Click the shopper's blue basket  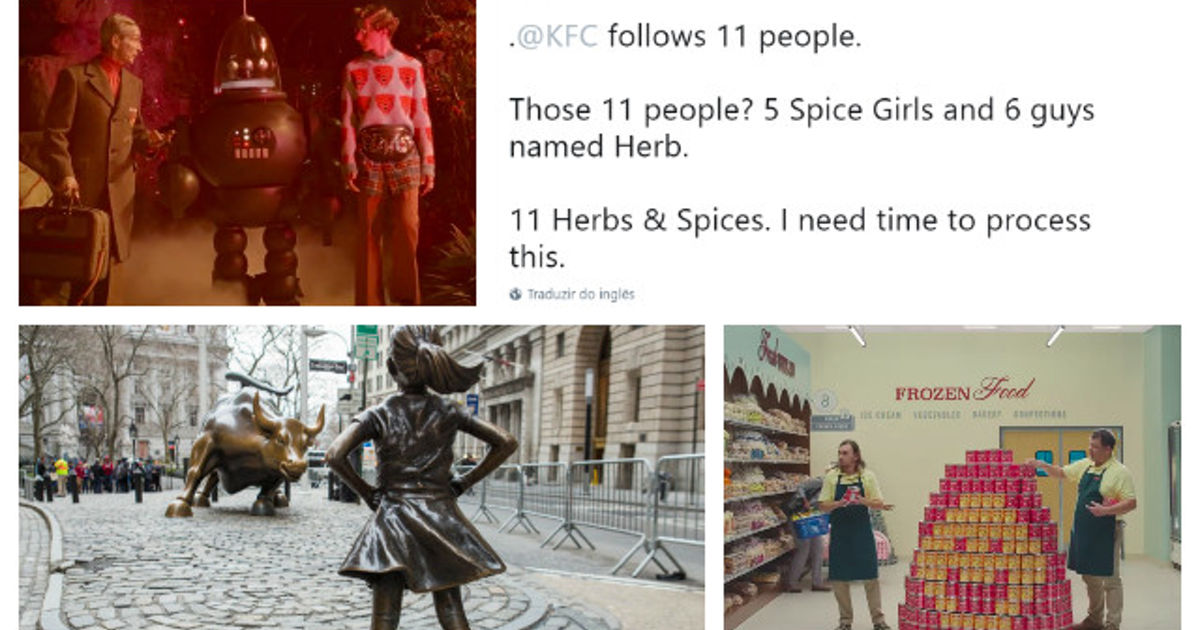click(x=811, y=525)
